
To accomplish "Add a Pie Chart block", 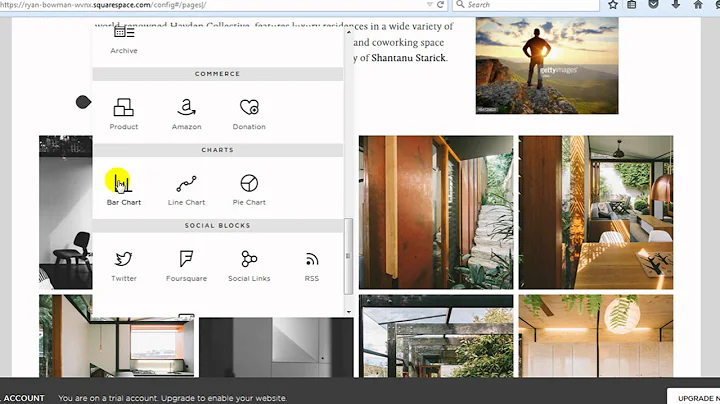I will point(249,190).
